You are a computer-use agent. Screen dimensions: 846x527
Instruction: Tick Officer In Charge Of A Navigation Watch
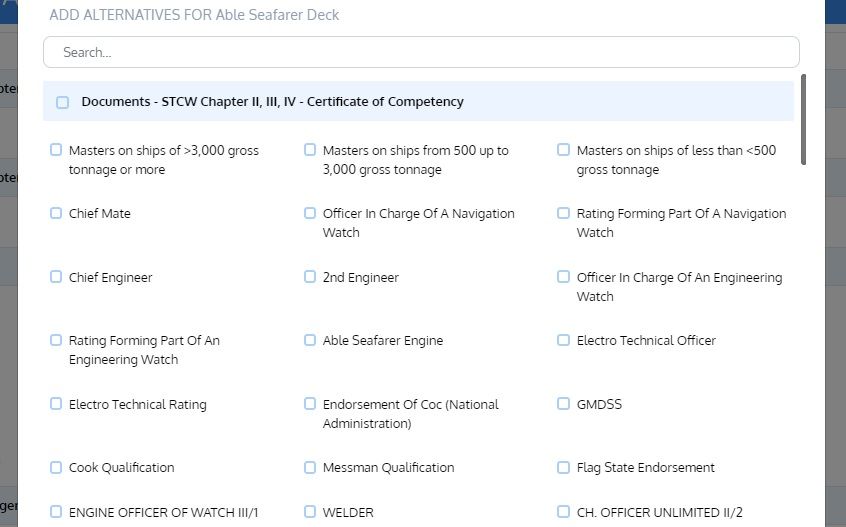point(310,213)
